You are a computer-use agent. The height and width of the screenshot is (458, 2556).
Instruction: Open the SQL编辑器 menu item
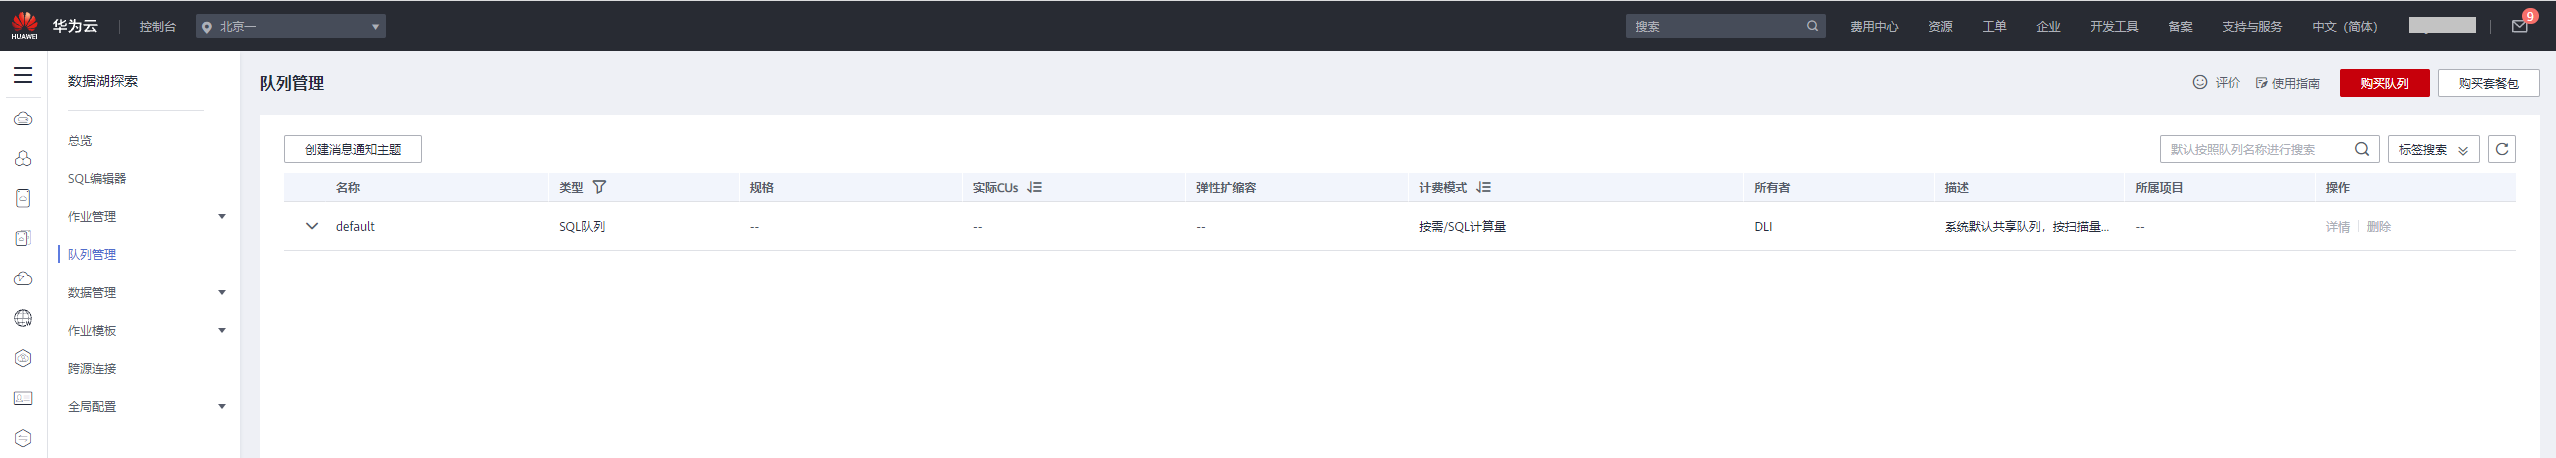point(97,178)
